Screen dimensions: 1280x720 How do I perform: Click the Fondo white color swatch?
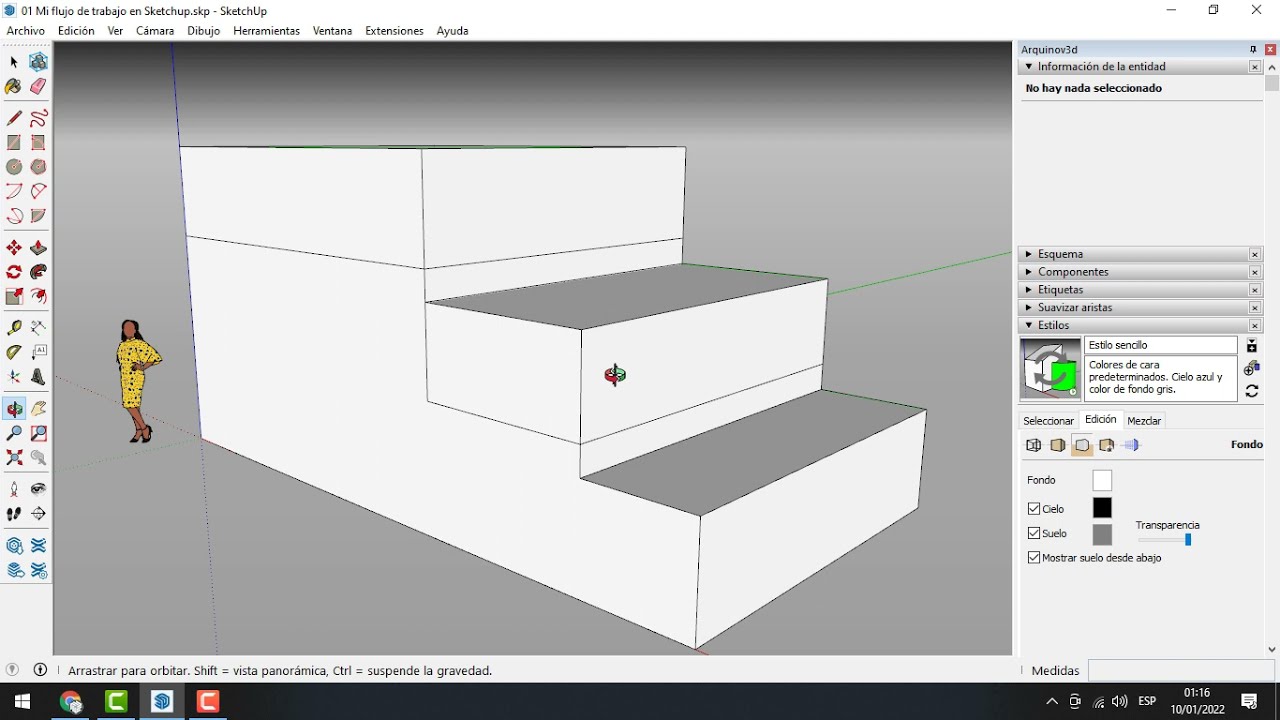click(x=1102, y=481)
